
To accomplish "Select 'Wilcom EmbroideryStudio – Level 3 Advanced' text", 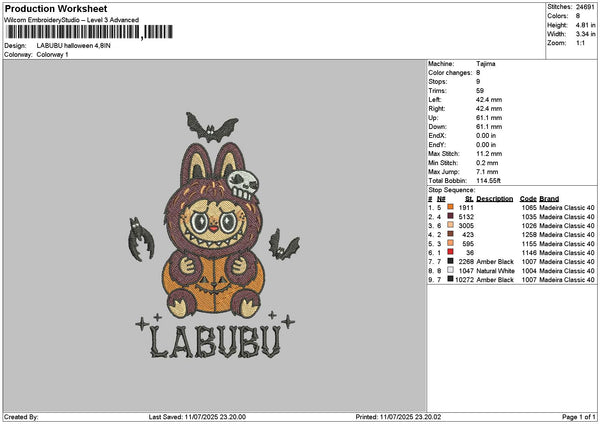I will click(72, 20).
